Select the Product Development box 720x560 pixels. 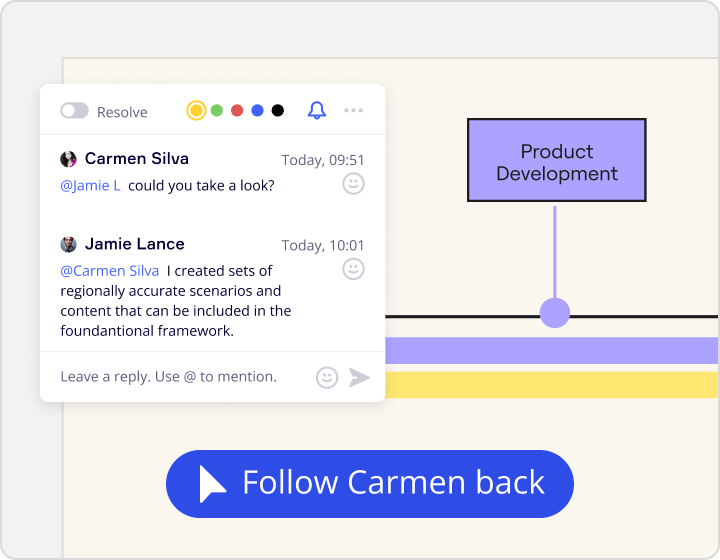(x=557, y=160)
